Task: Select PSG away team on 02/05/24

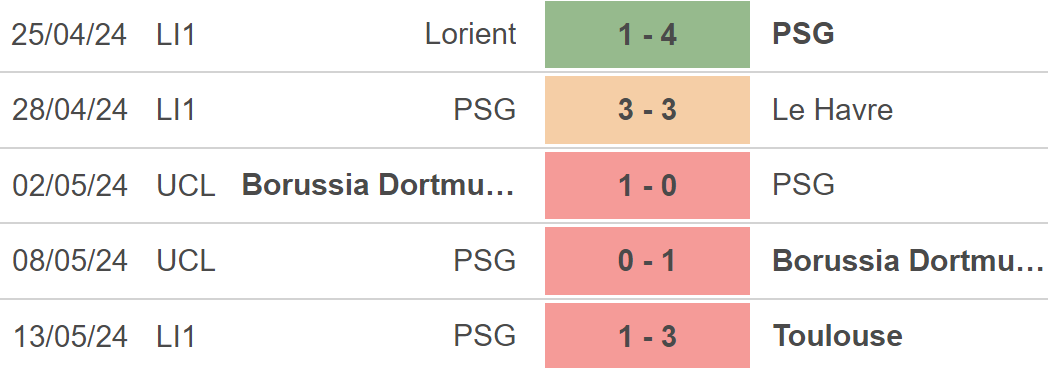Action: pyautogui.click(x=803, y=185)
